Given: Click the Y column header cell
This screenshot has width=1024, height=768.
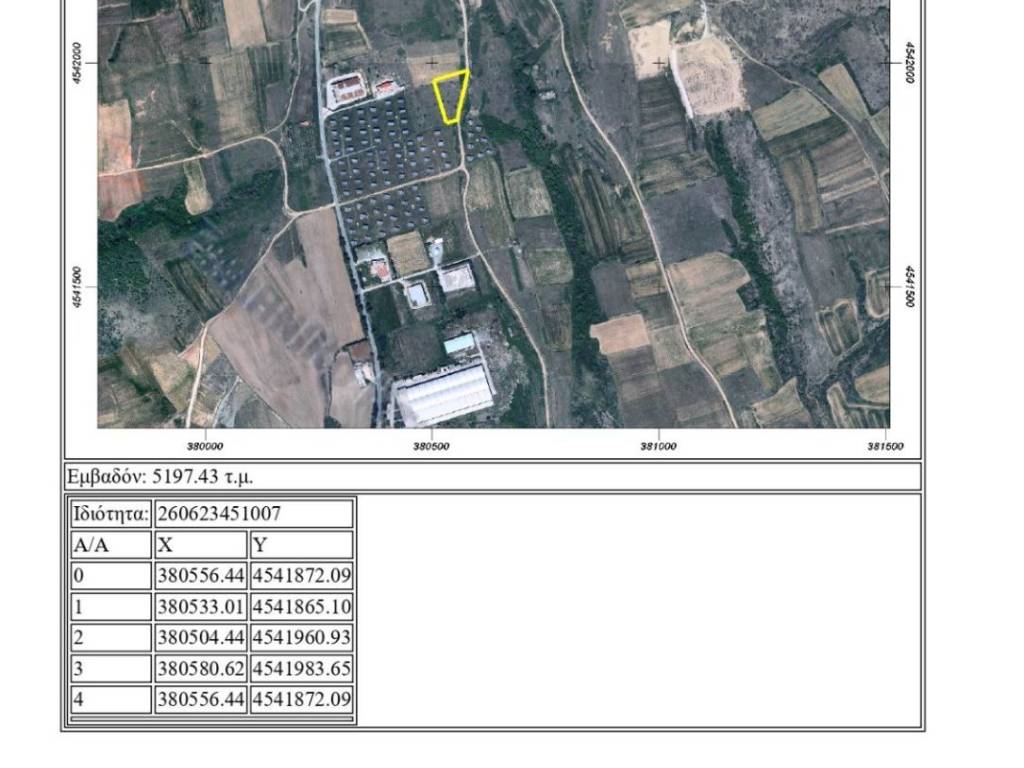Looking at the screenshot, I should pos(301,545).
